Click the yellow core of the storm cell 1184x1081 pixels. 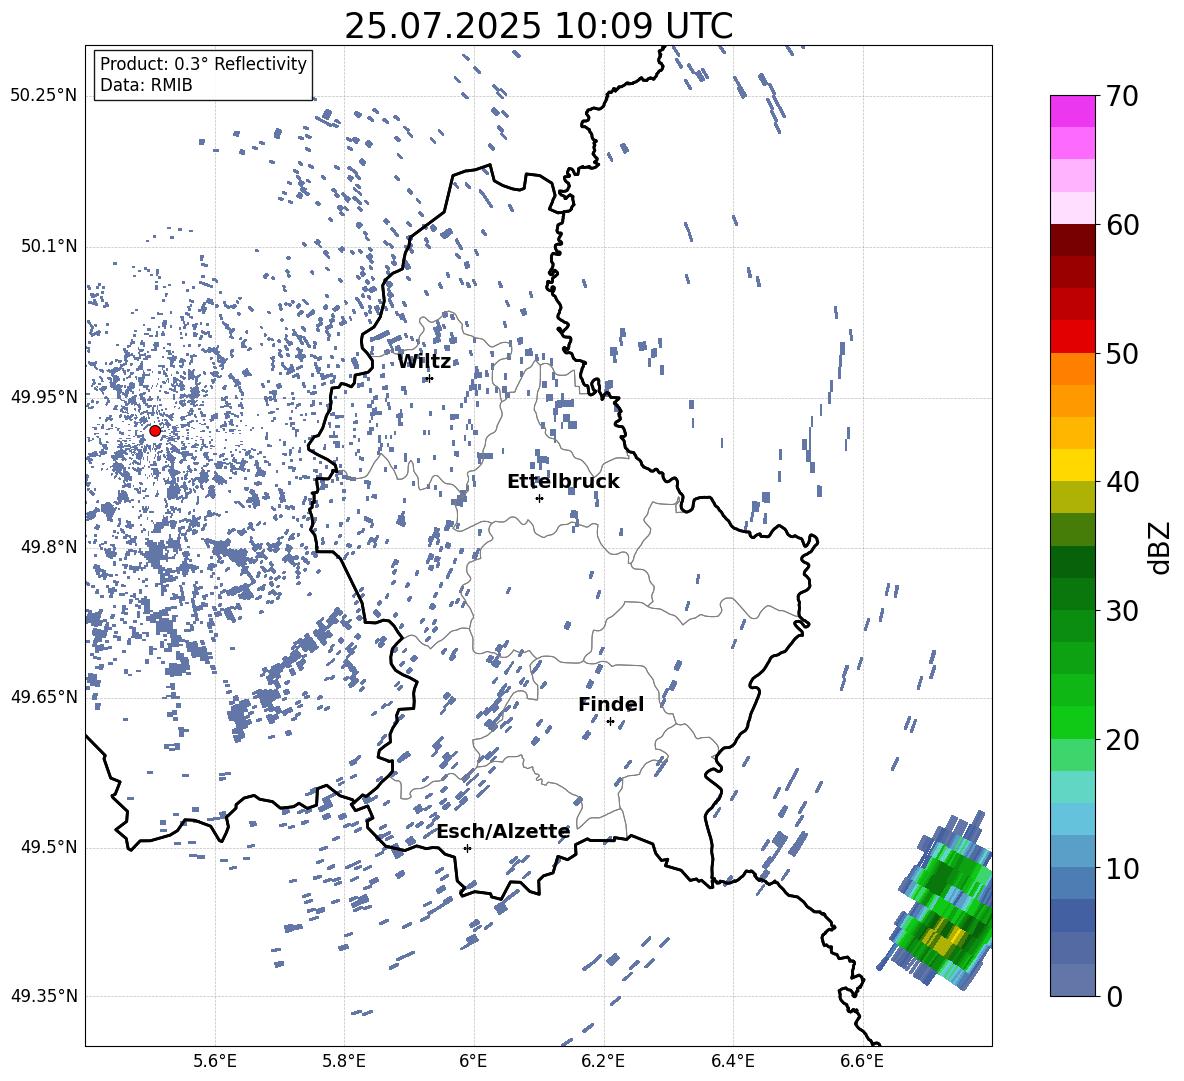tap(946, 937)
